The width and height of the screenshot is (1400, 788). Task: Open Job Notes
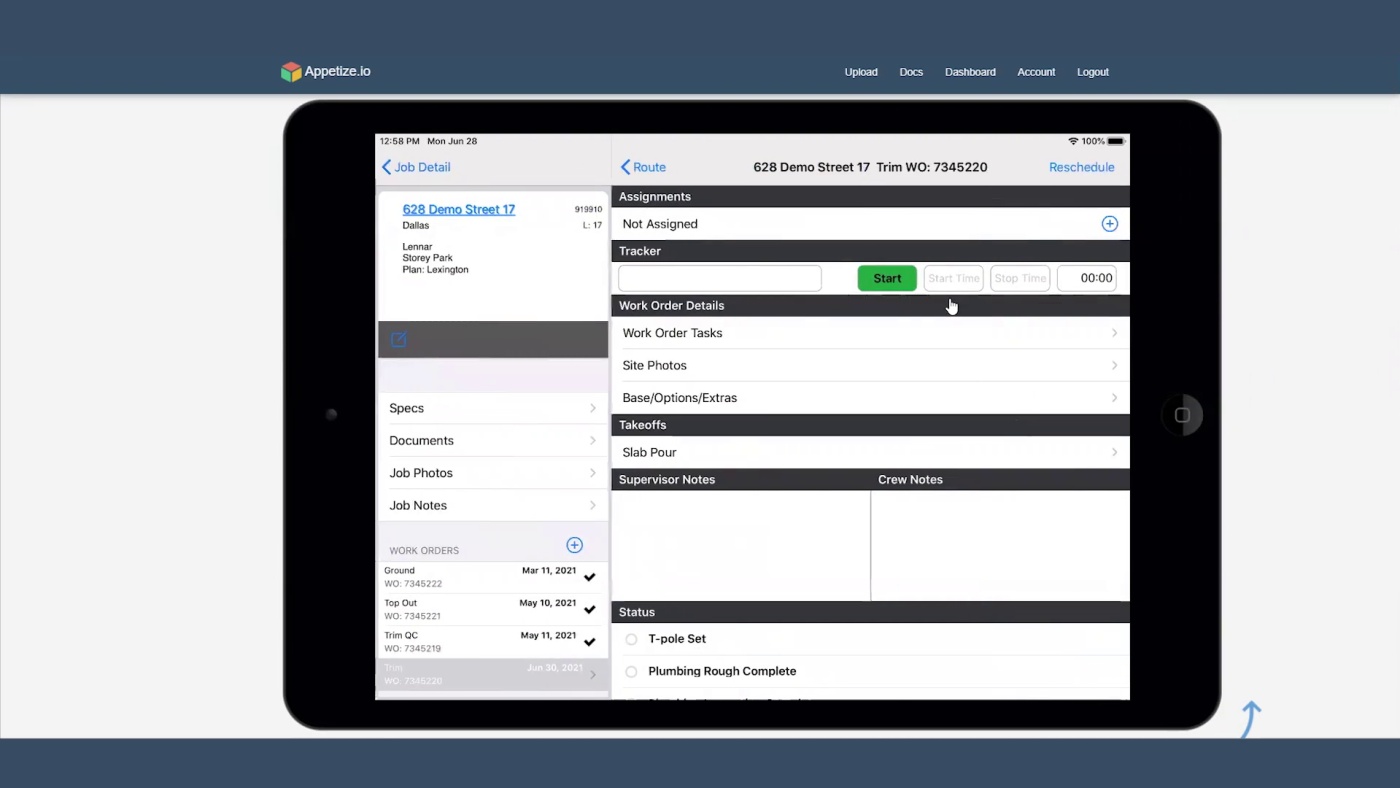(492, 505)
